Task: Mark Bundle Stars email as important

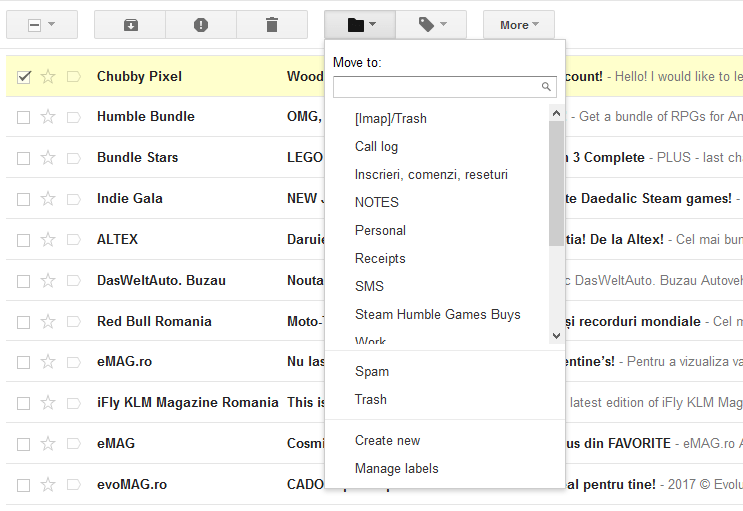Action: point(73,157)
